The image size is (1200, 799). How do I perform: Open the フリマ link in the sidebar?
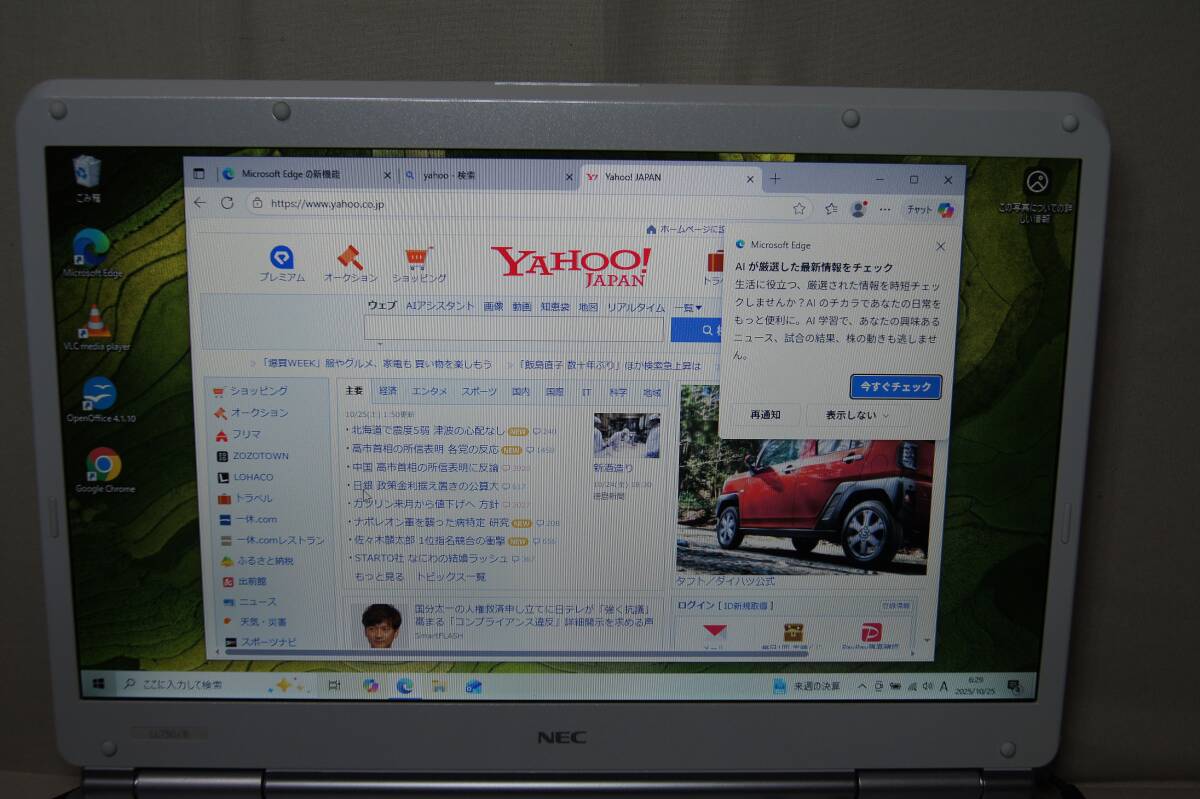point(238,434)
